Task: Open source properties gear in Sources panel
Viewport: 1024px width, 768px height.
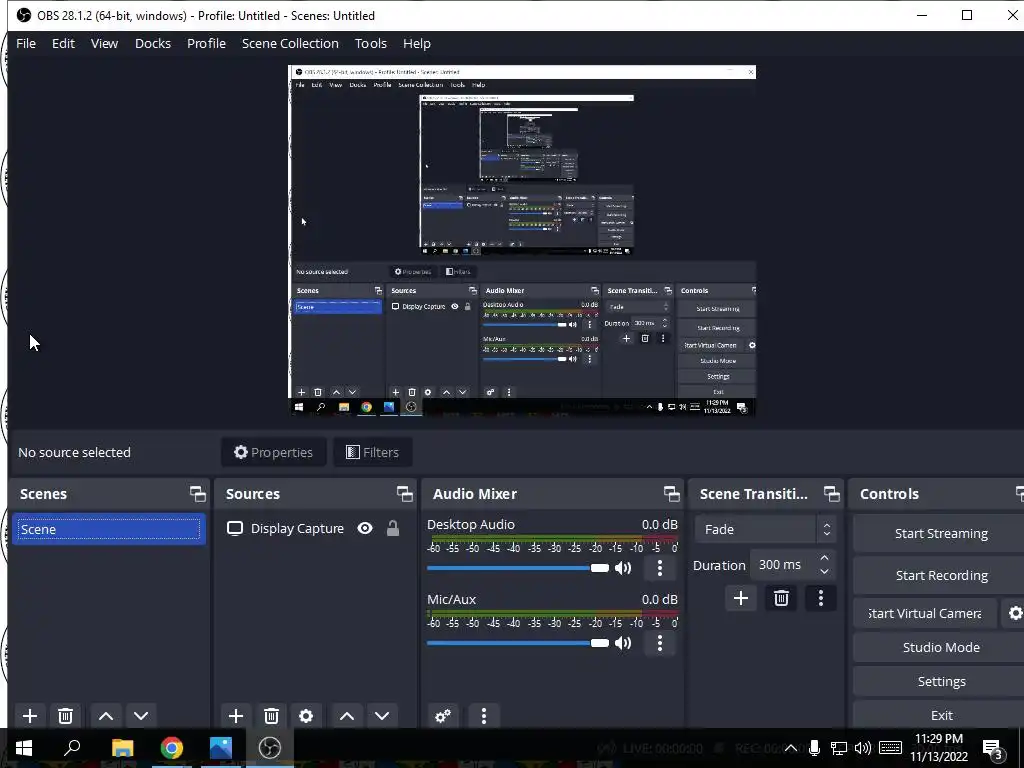Action: (306, 716)
